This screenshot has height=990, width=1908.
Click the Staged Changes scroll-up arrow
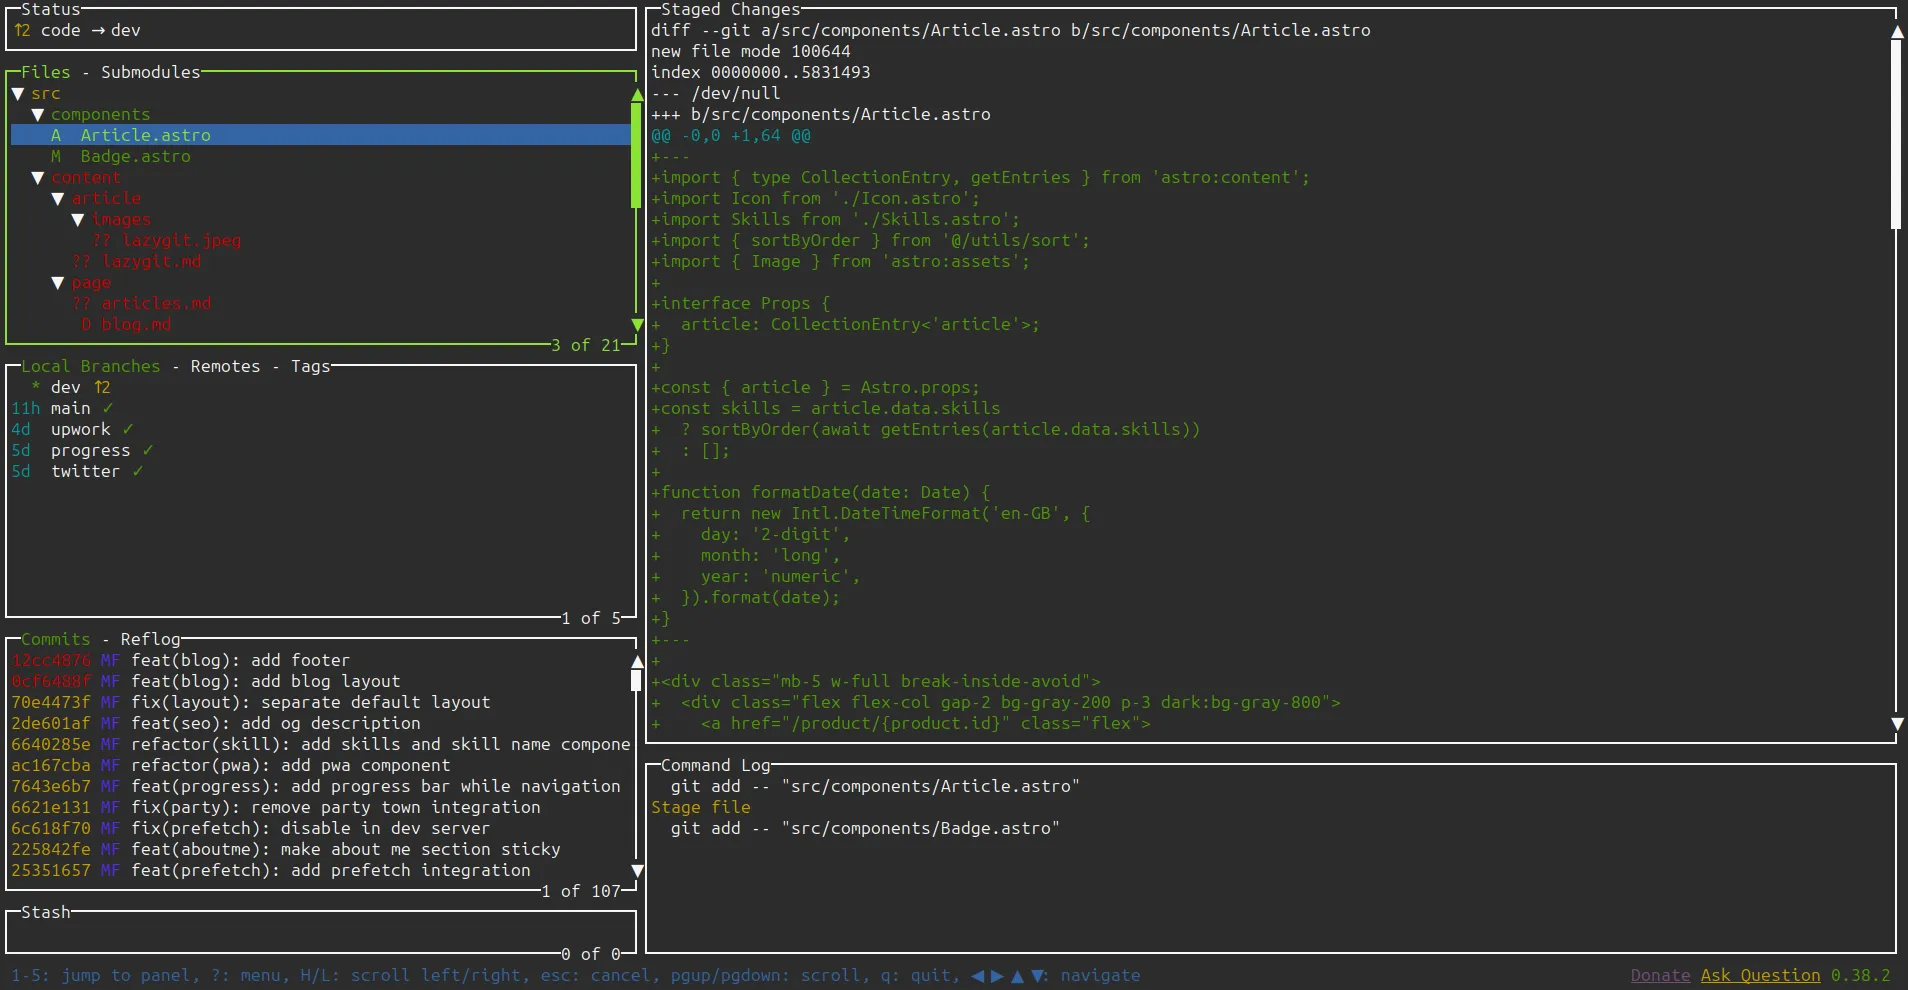pos(1896,32)
